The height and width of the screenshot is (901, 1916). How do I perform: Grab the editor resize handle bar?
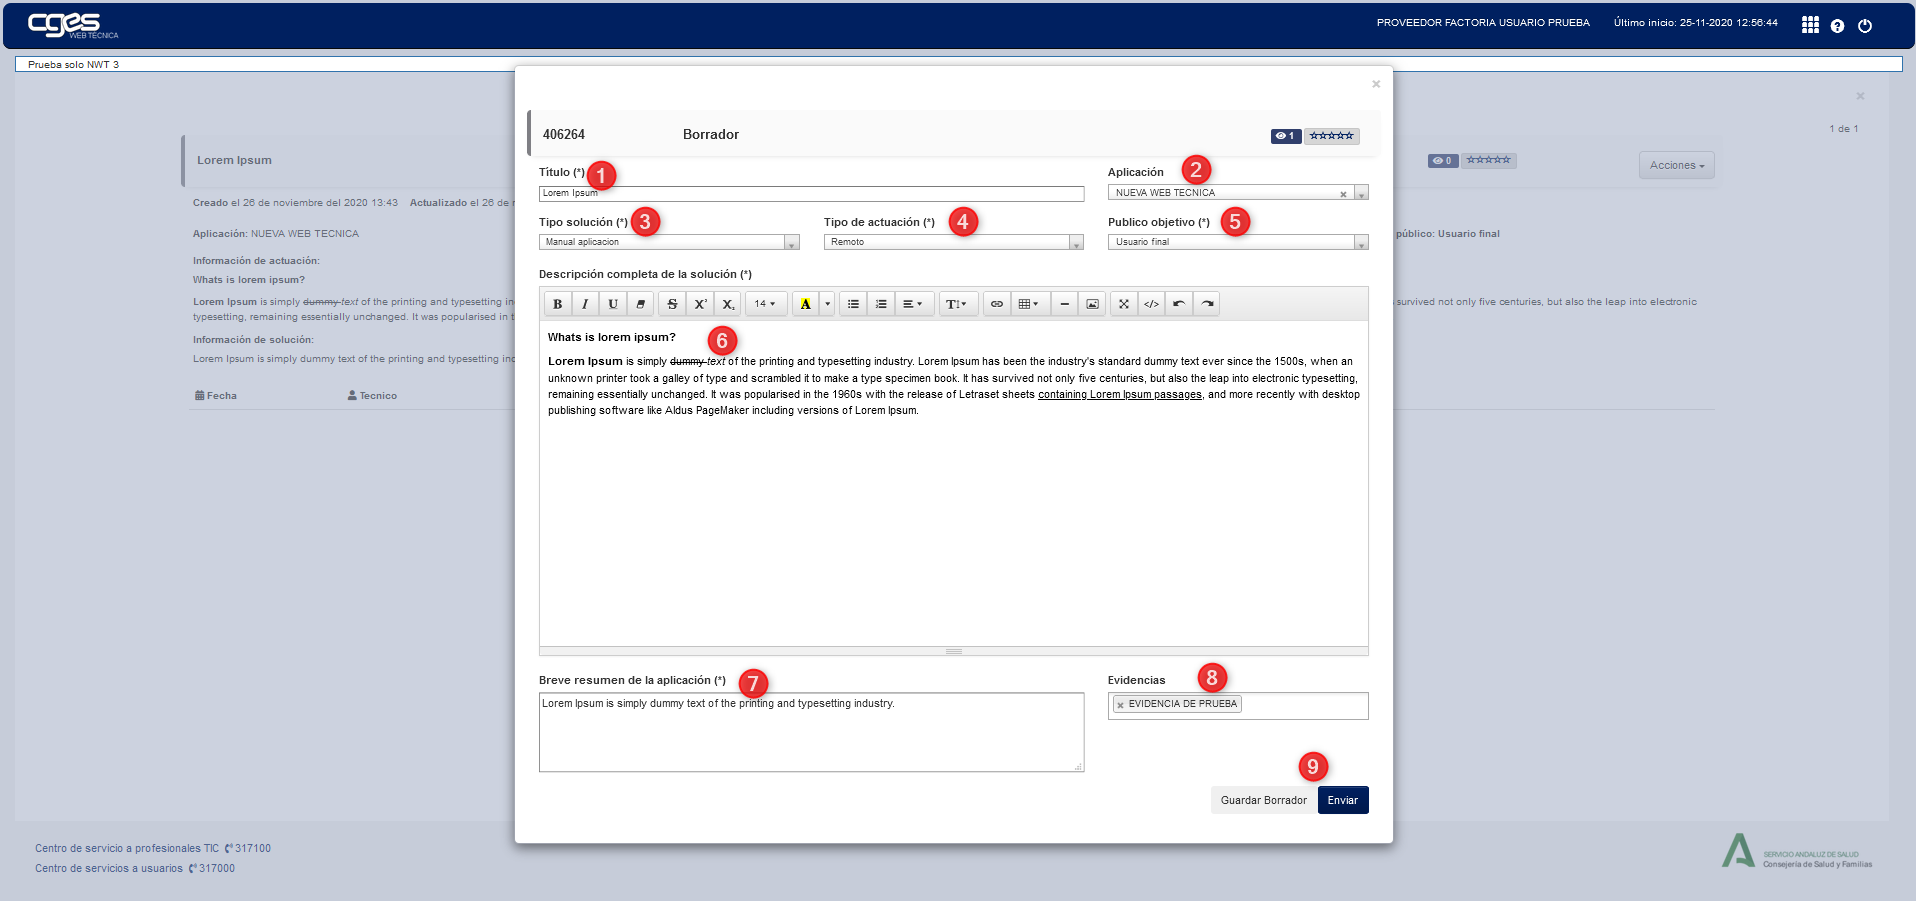coord(954,651)
